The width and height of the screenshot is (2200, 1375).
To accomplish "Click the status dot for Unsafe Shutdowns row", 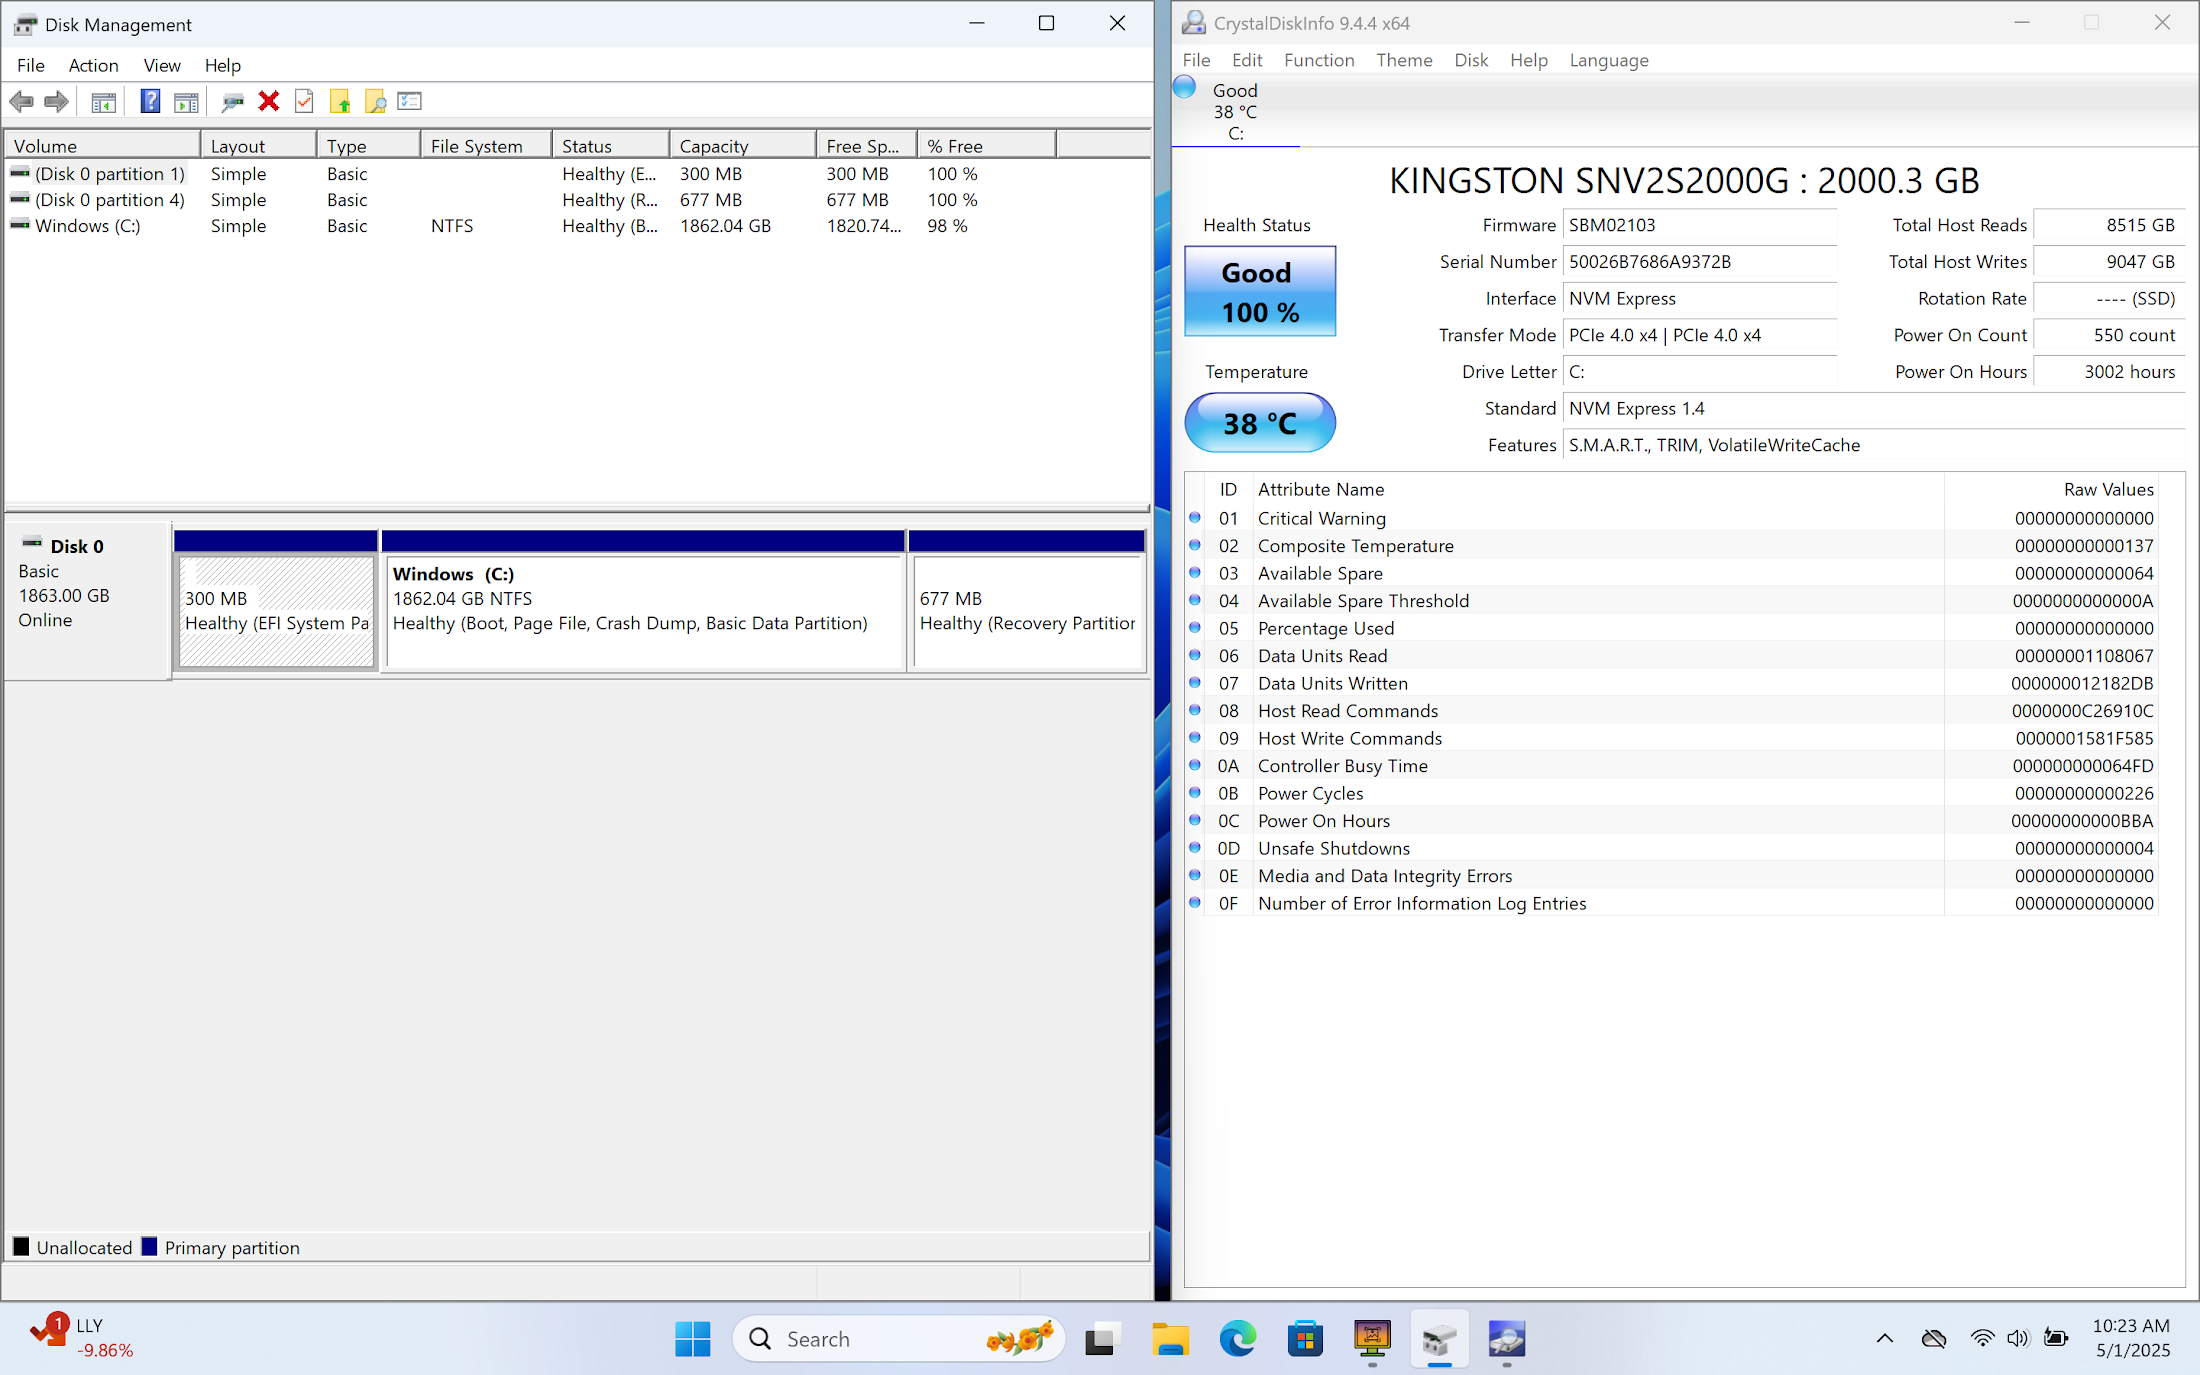I will point(1194,848).
